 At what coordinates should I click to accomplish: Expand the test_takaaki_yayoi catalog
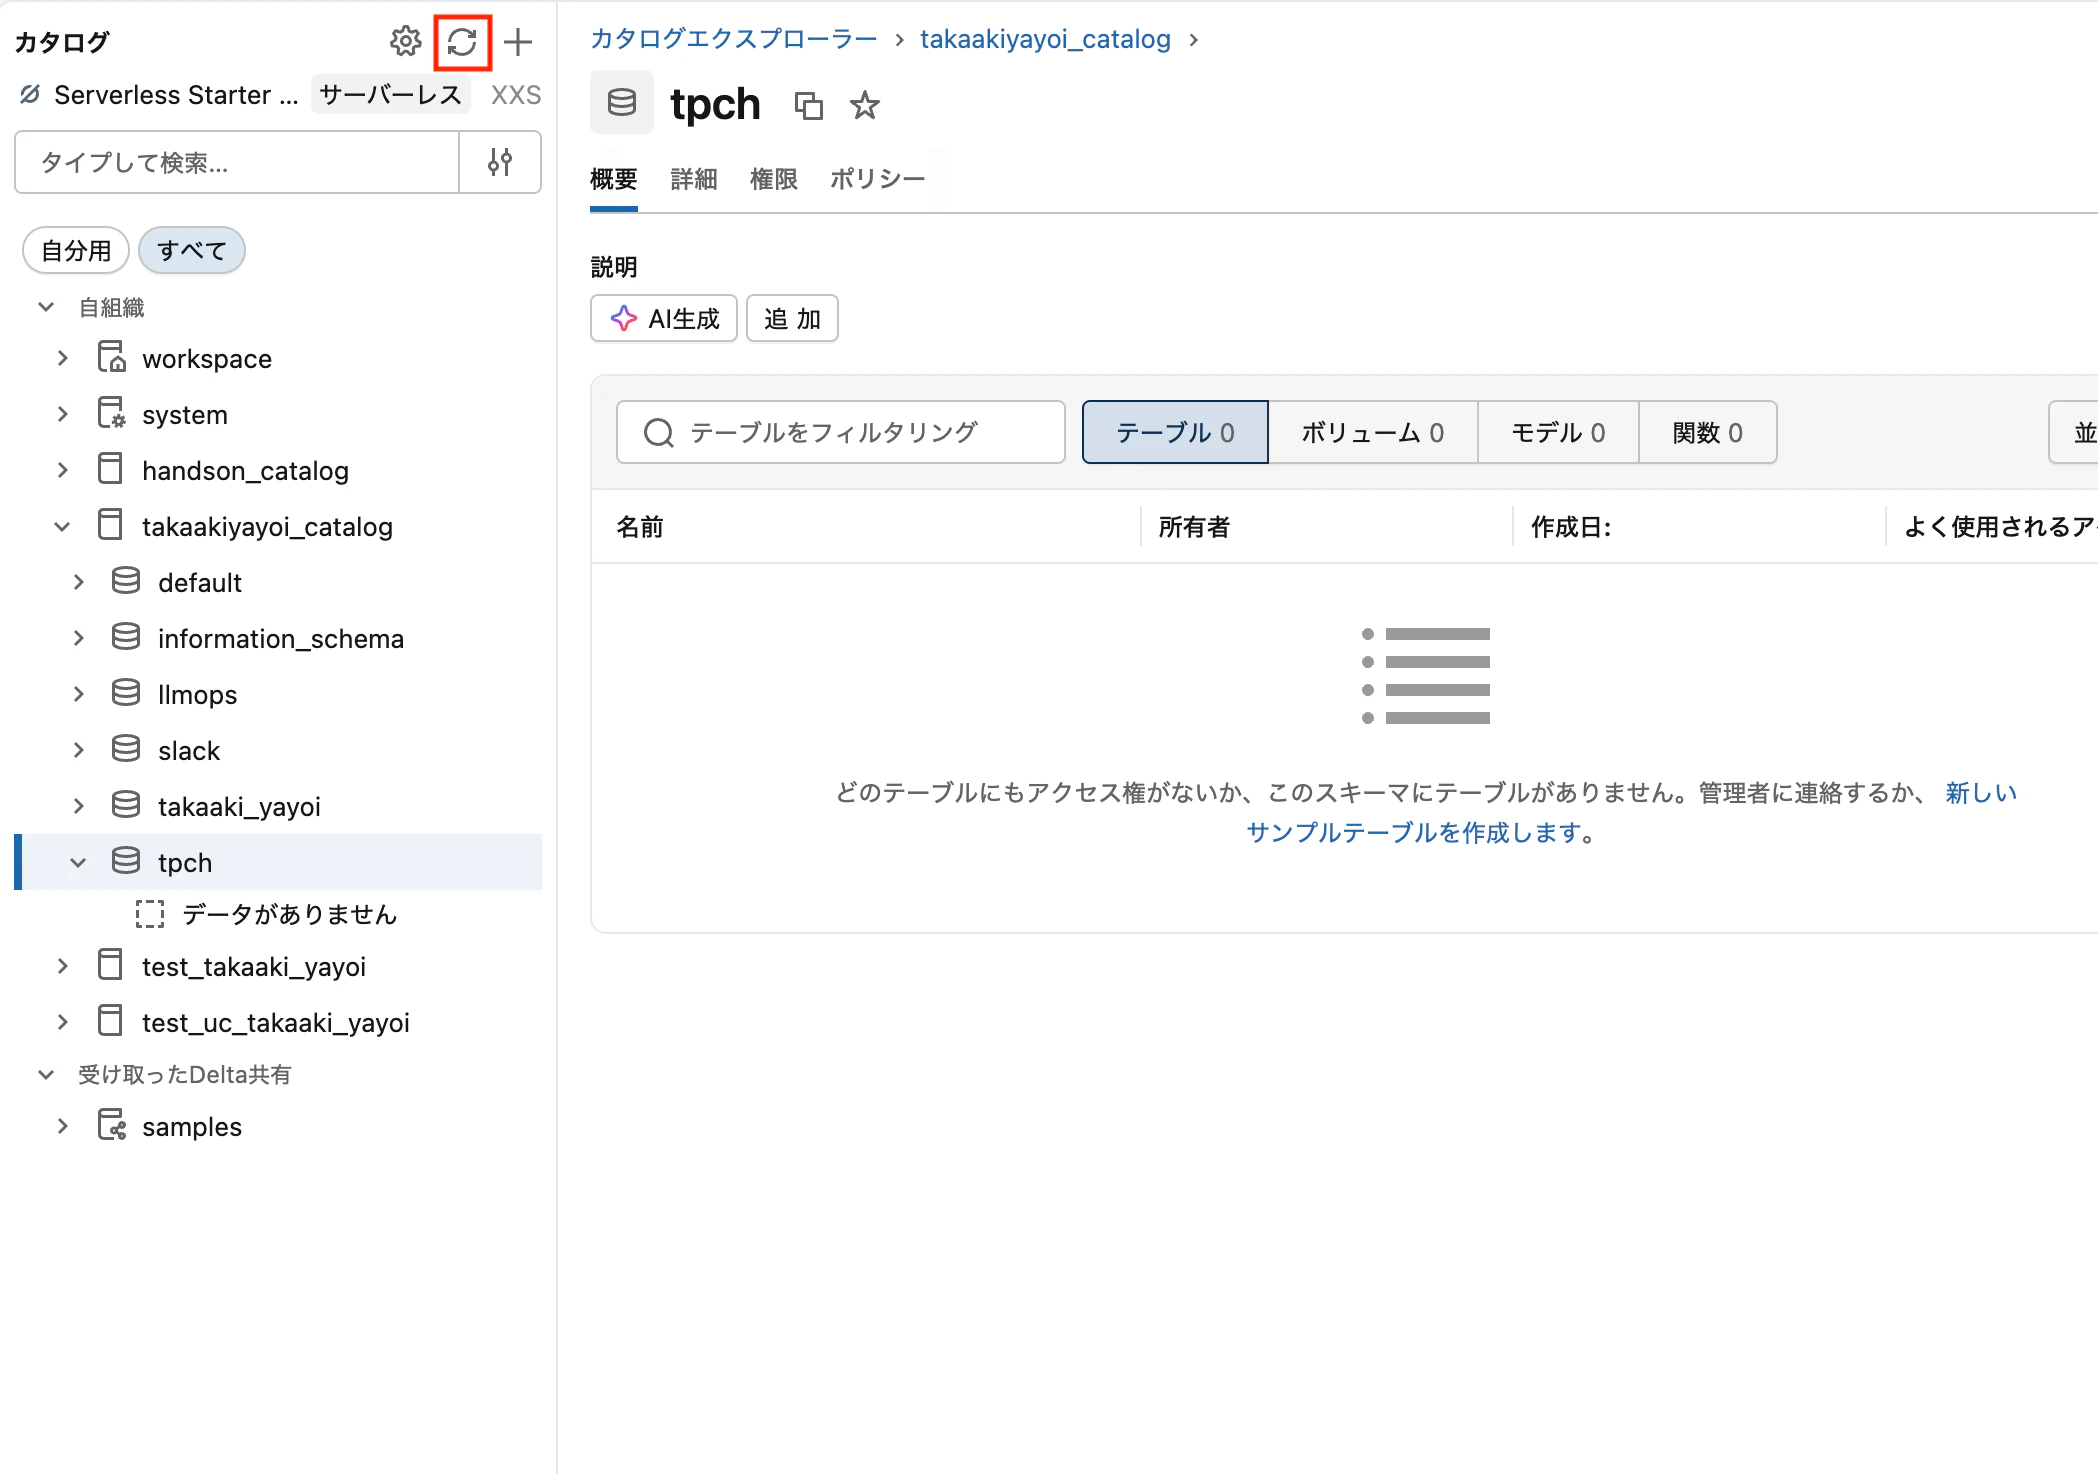63,966
